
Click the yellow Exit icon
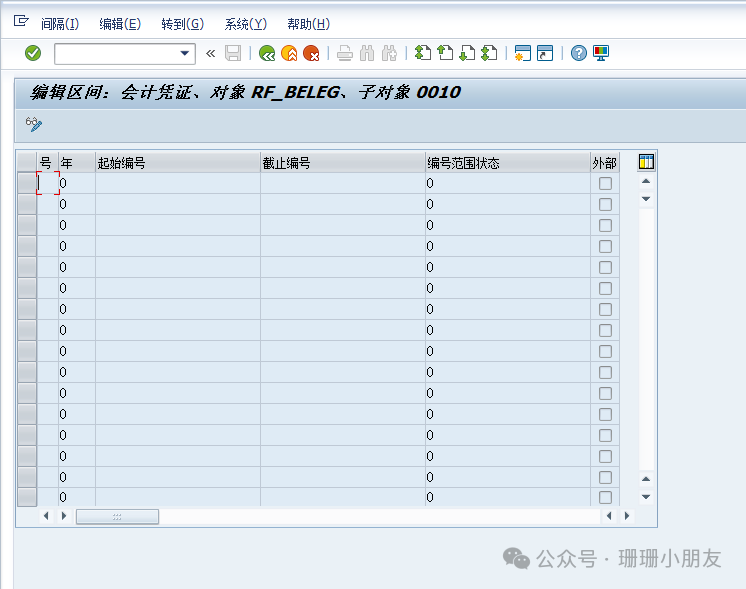289,53
